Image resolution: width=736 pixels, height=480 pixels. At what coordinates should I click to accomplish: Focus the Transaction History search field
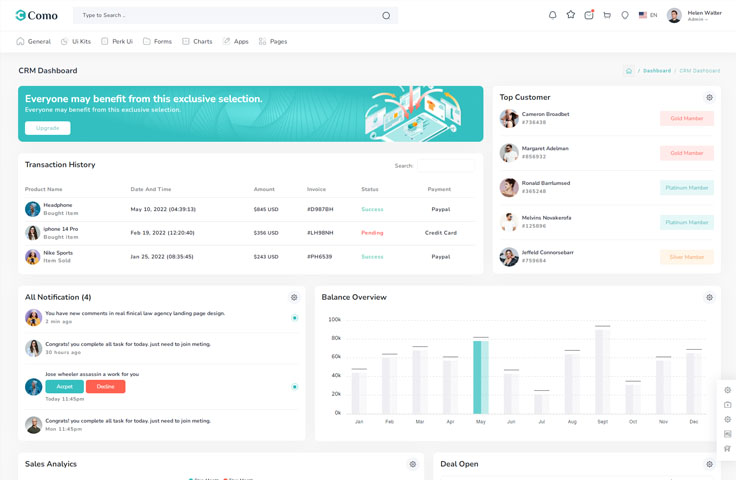pos(446,166)
